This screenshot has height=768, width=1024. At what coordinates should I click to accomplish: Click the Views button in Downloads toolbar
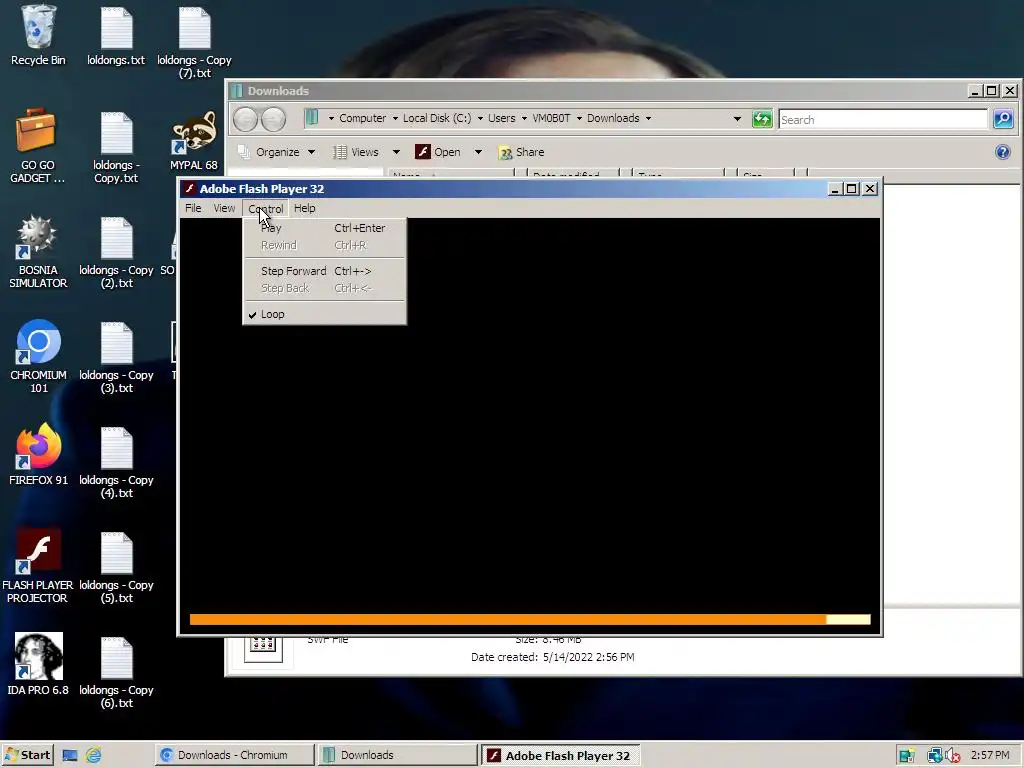(357, 152)
